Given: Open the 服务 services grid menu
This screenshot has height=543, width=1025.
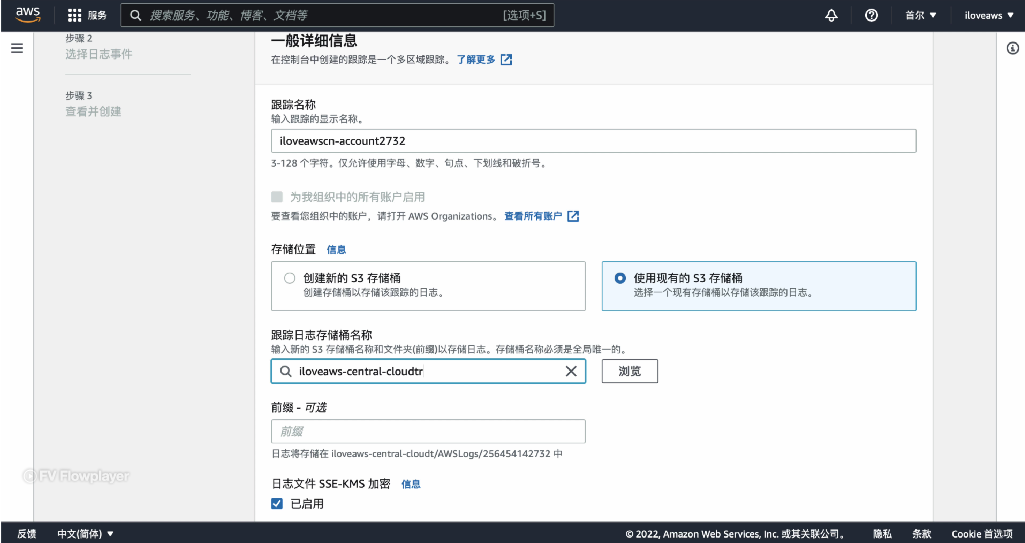Looking at the screenshot, I should pyautogui.click(x=87, y=15).
